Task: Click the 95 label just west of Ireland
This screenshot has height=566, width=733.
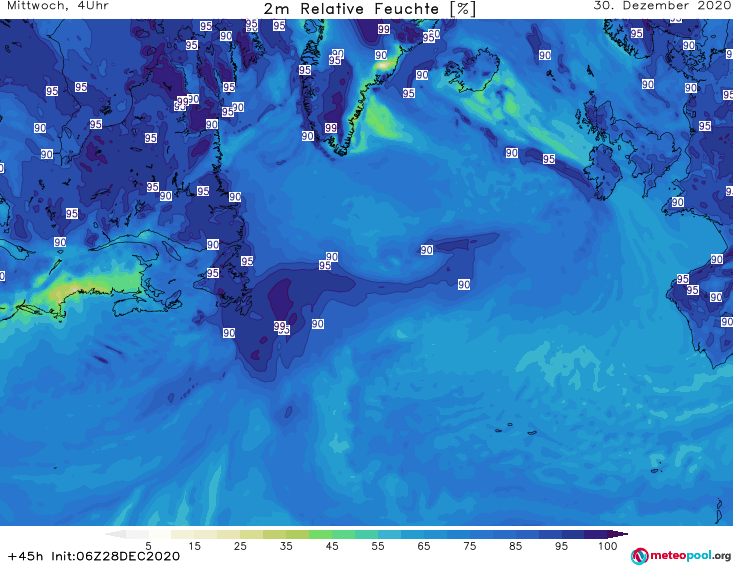Action: pyautogui.click(x=549, y=159)
